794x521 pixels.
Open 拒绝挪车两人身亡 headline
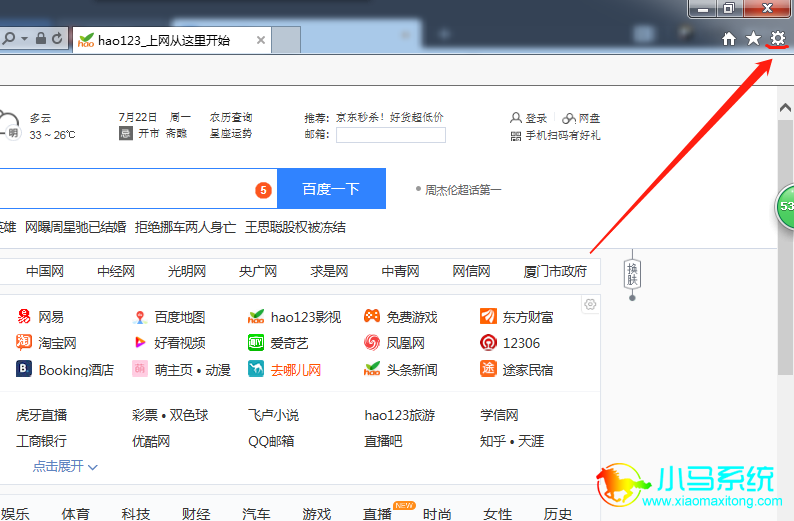pos(185,227)
